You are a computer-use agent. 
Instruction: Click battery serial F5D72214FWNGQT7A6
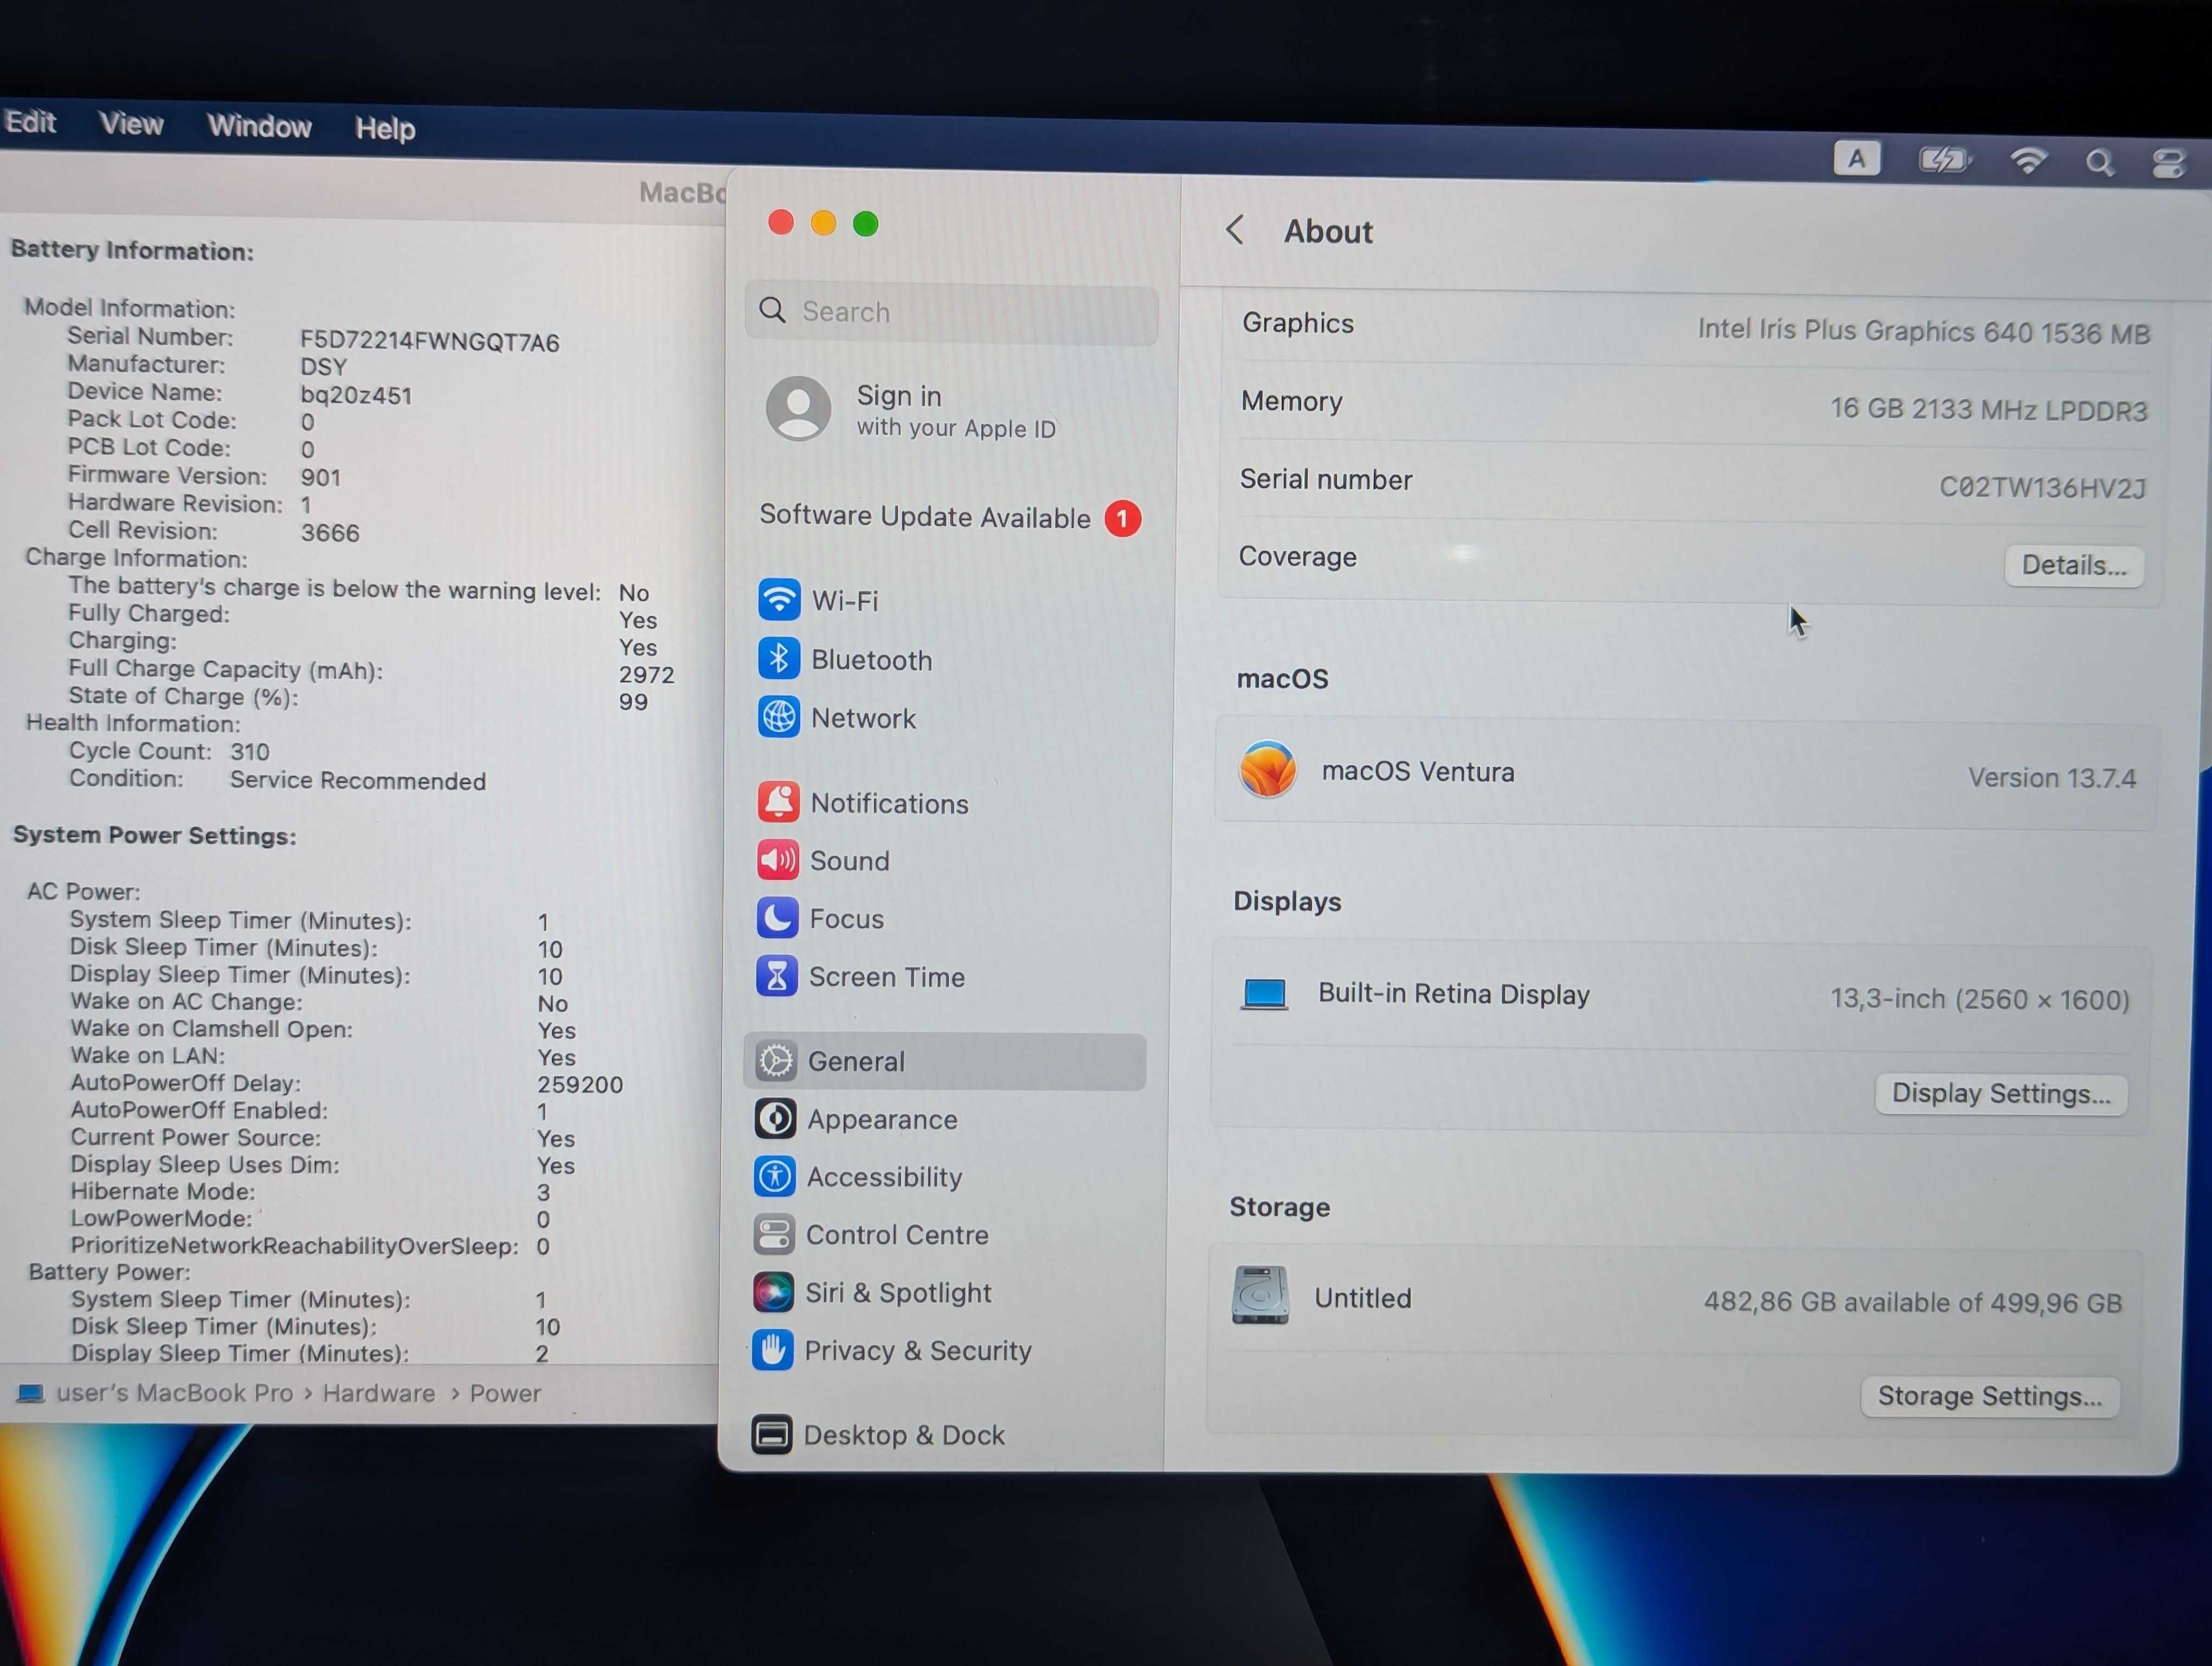(x=430, y=341)
